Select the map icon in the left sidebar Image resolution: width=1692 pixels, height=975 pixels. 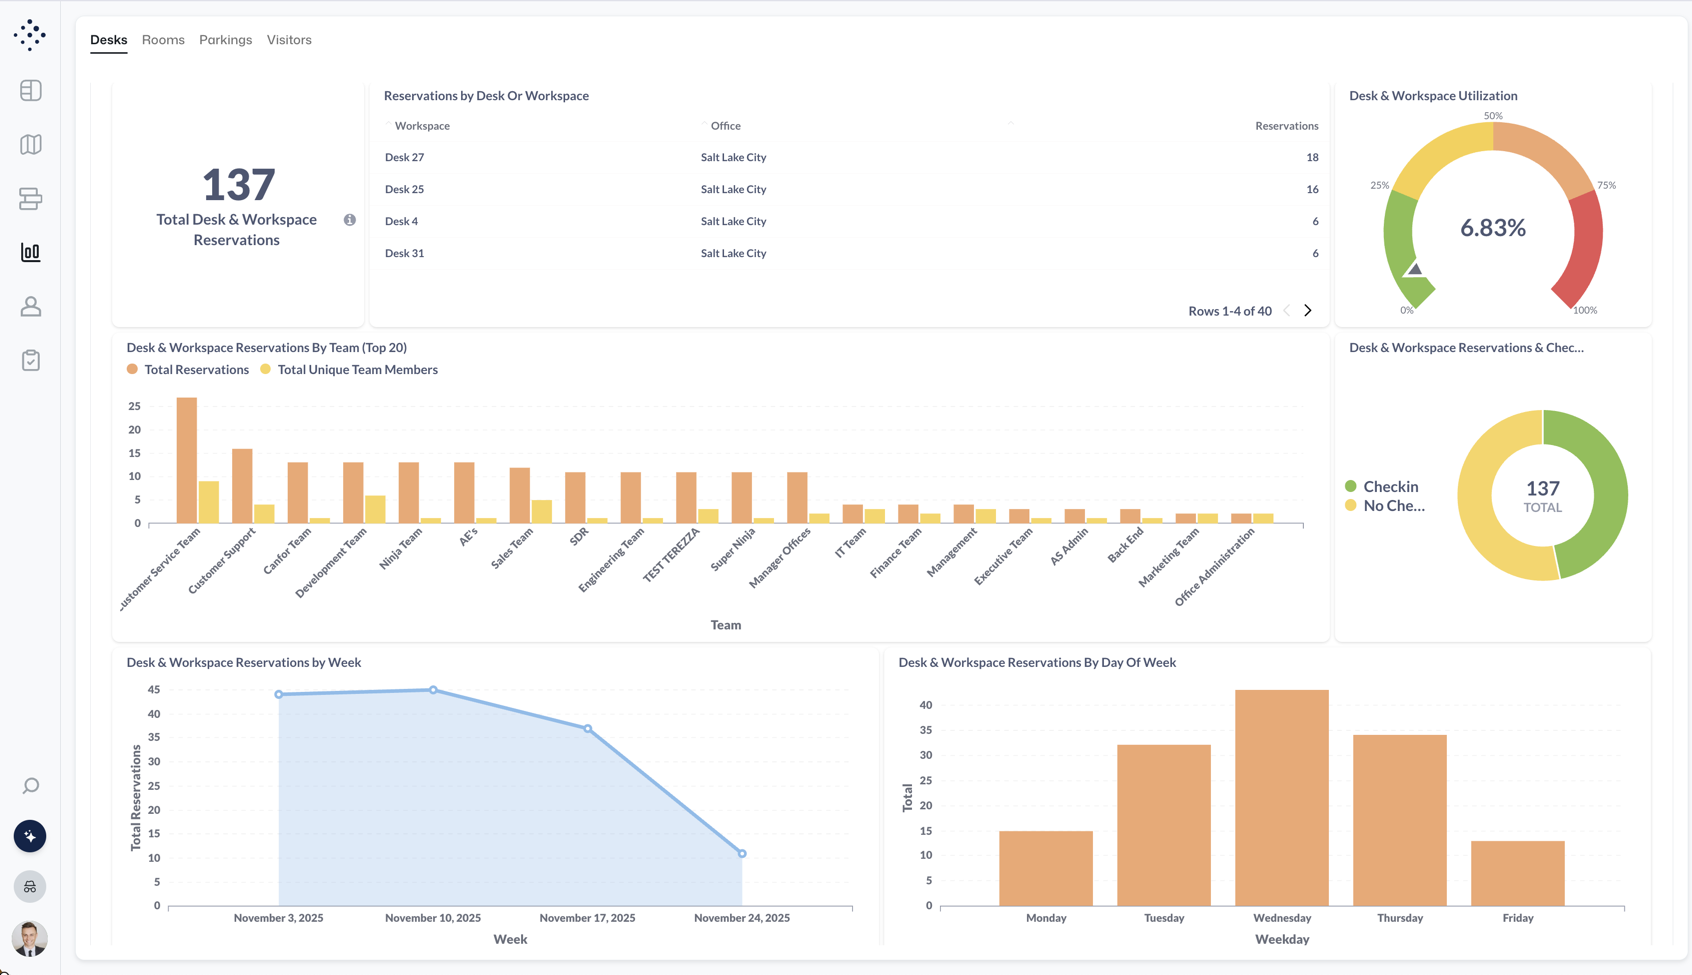point(30,144)
